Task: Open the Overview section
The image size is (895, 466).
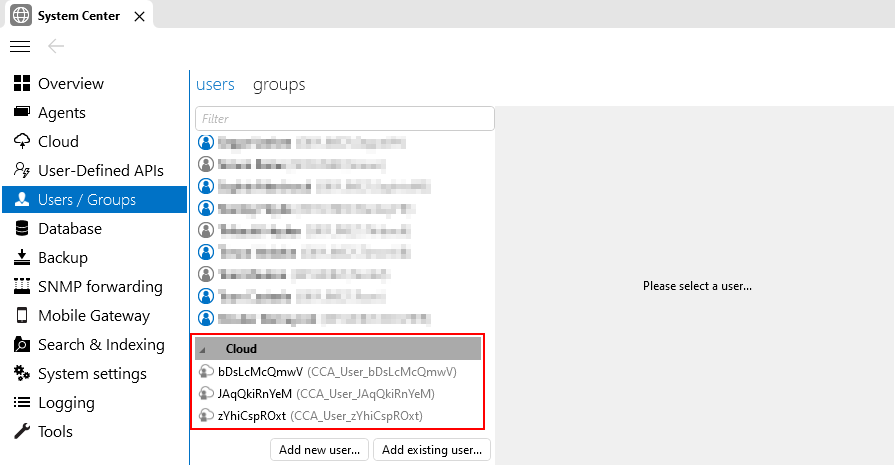Action: point(71,83)
